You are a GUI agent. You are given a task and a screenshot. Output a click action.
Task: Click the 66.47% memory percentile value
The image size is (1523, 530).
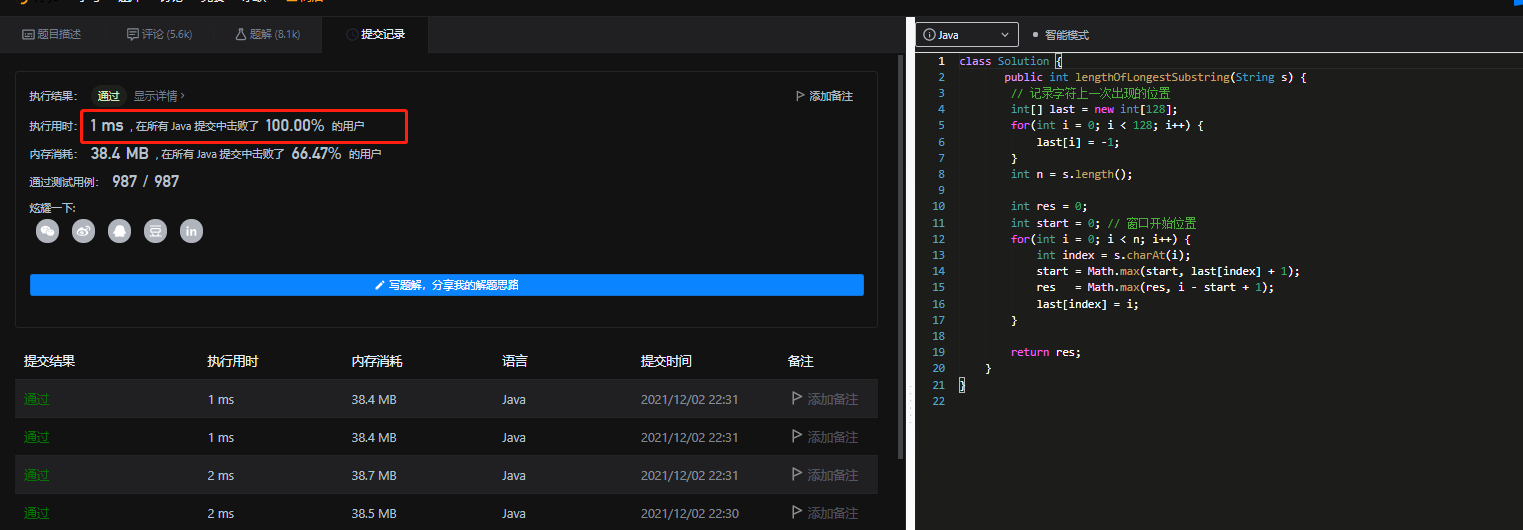(316, 154)
